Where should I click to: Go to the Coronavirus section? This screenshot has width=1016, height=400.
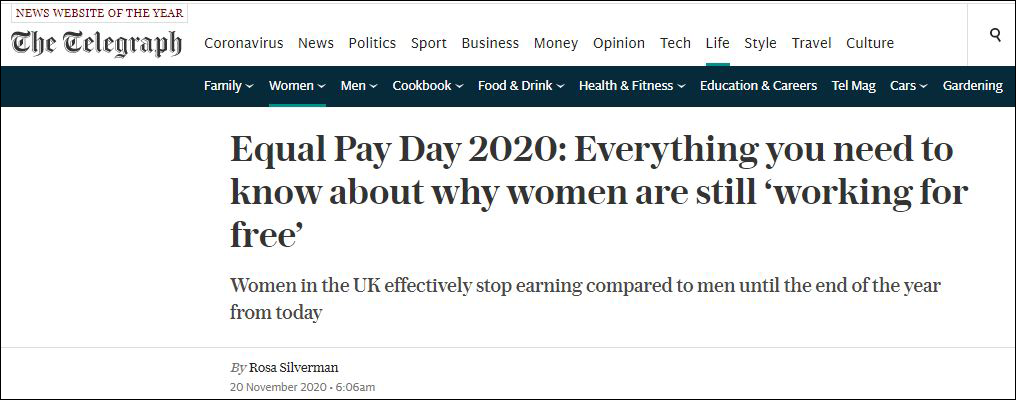click(244, 43)
